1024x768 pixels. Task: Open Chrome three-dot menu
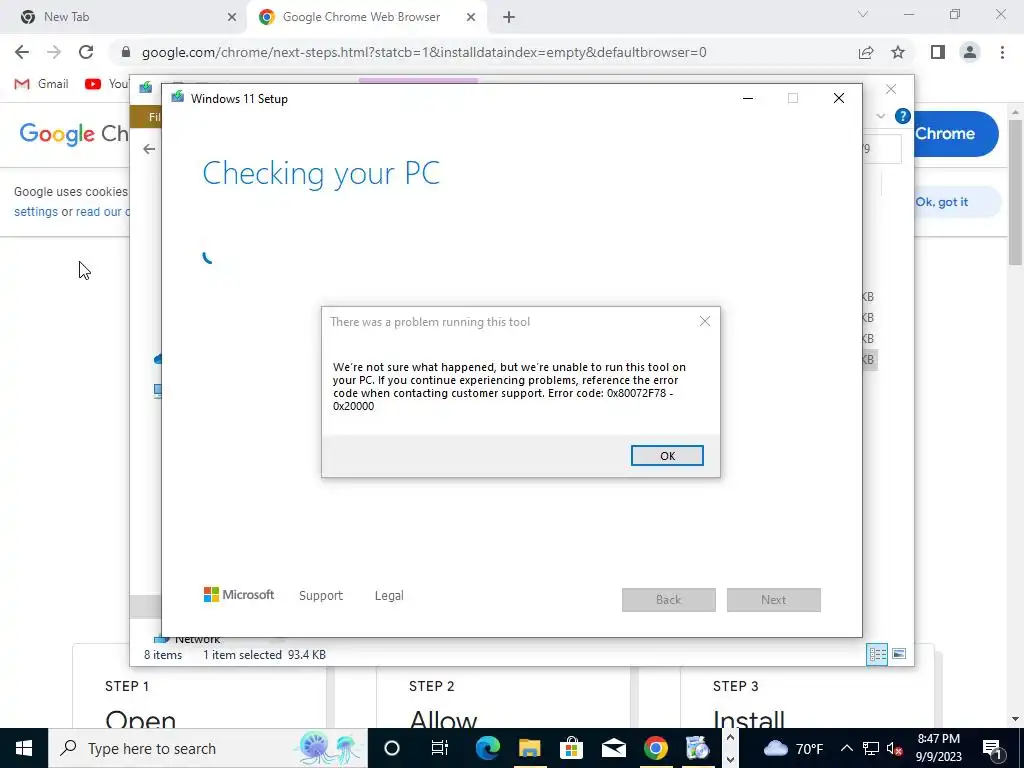[1002, 52]
